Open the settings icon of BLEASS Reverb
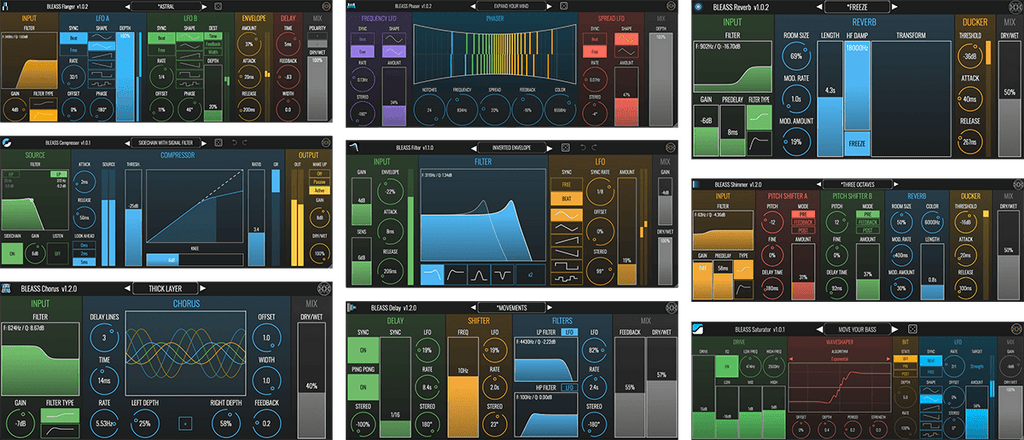 pos(1016,7)
